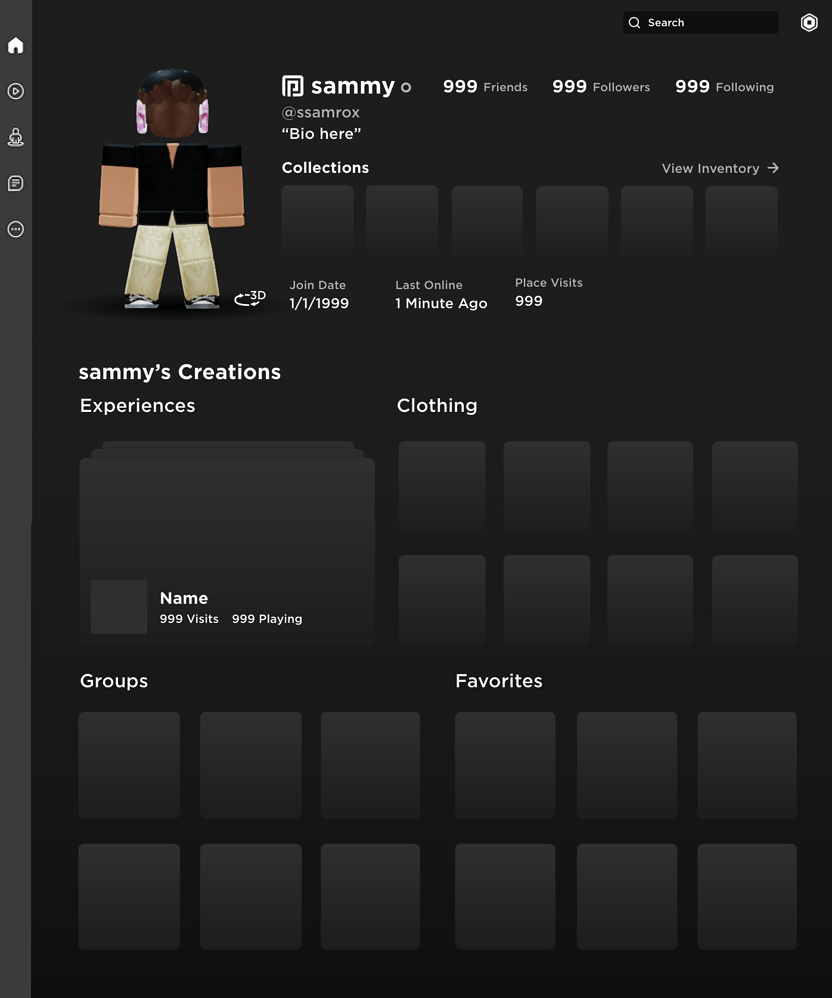
Task: Click the avatar character image
Action: [172, 188]
